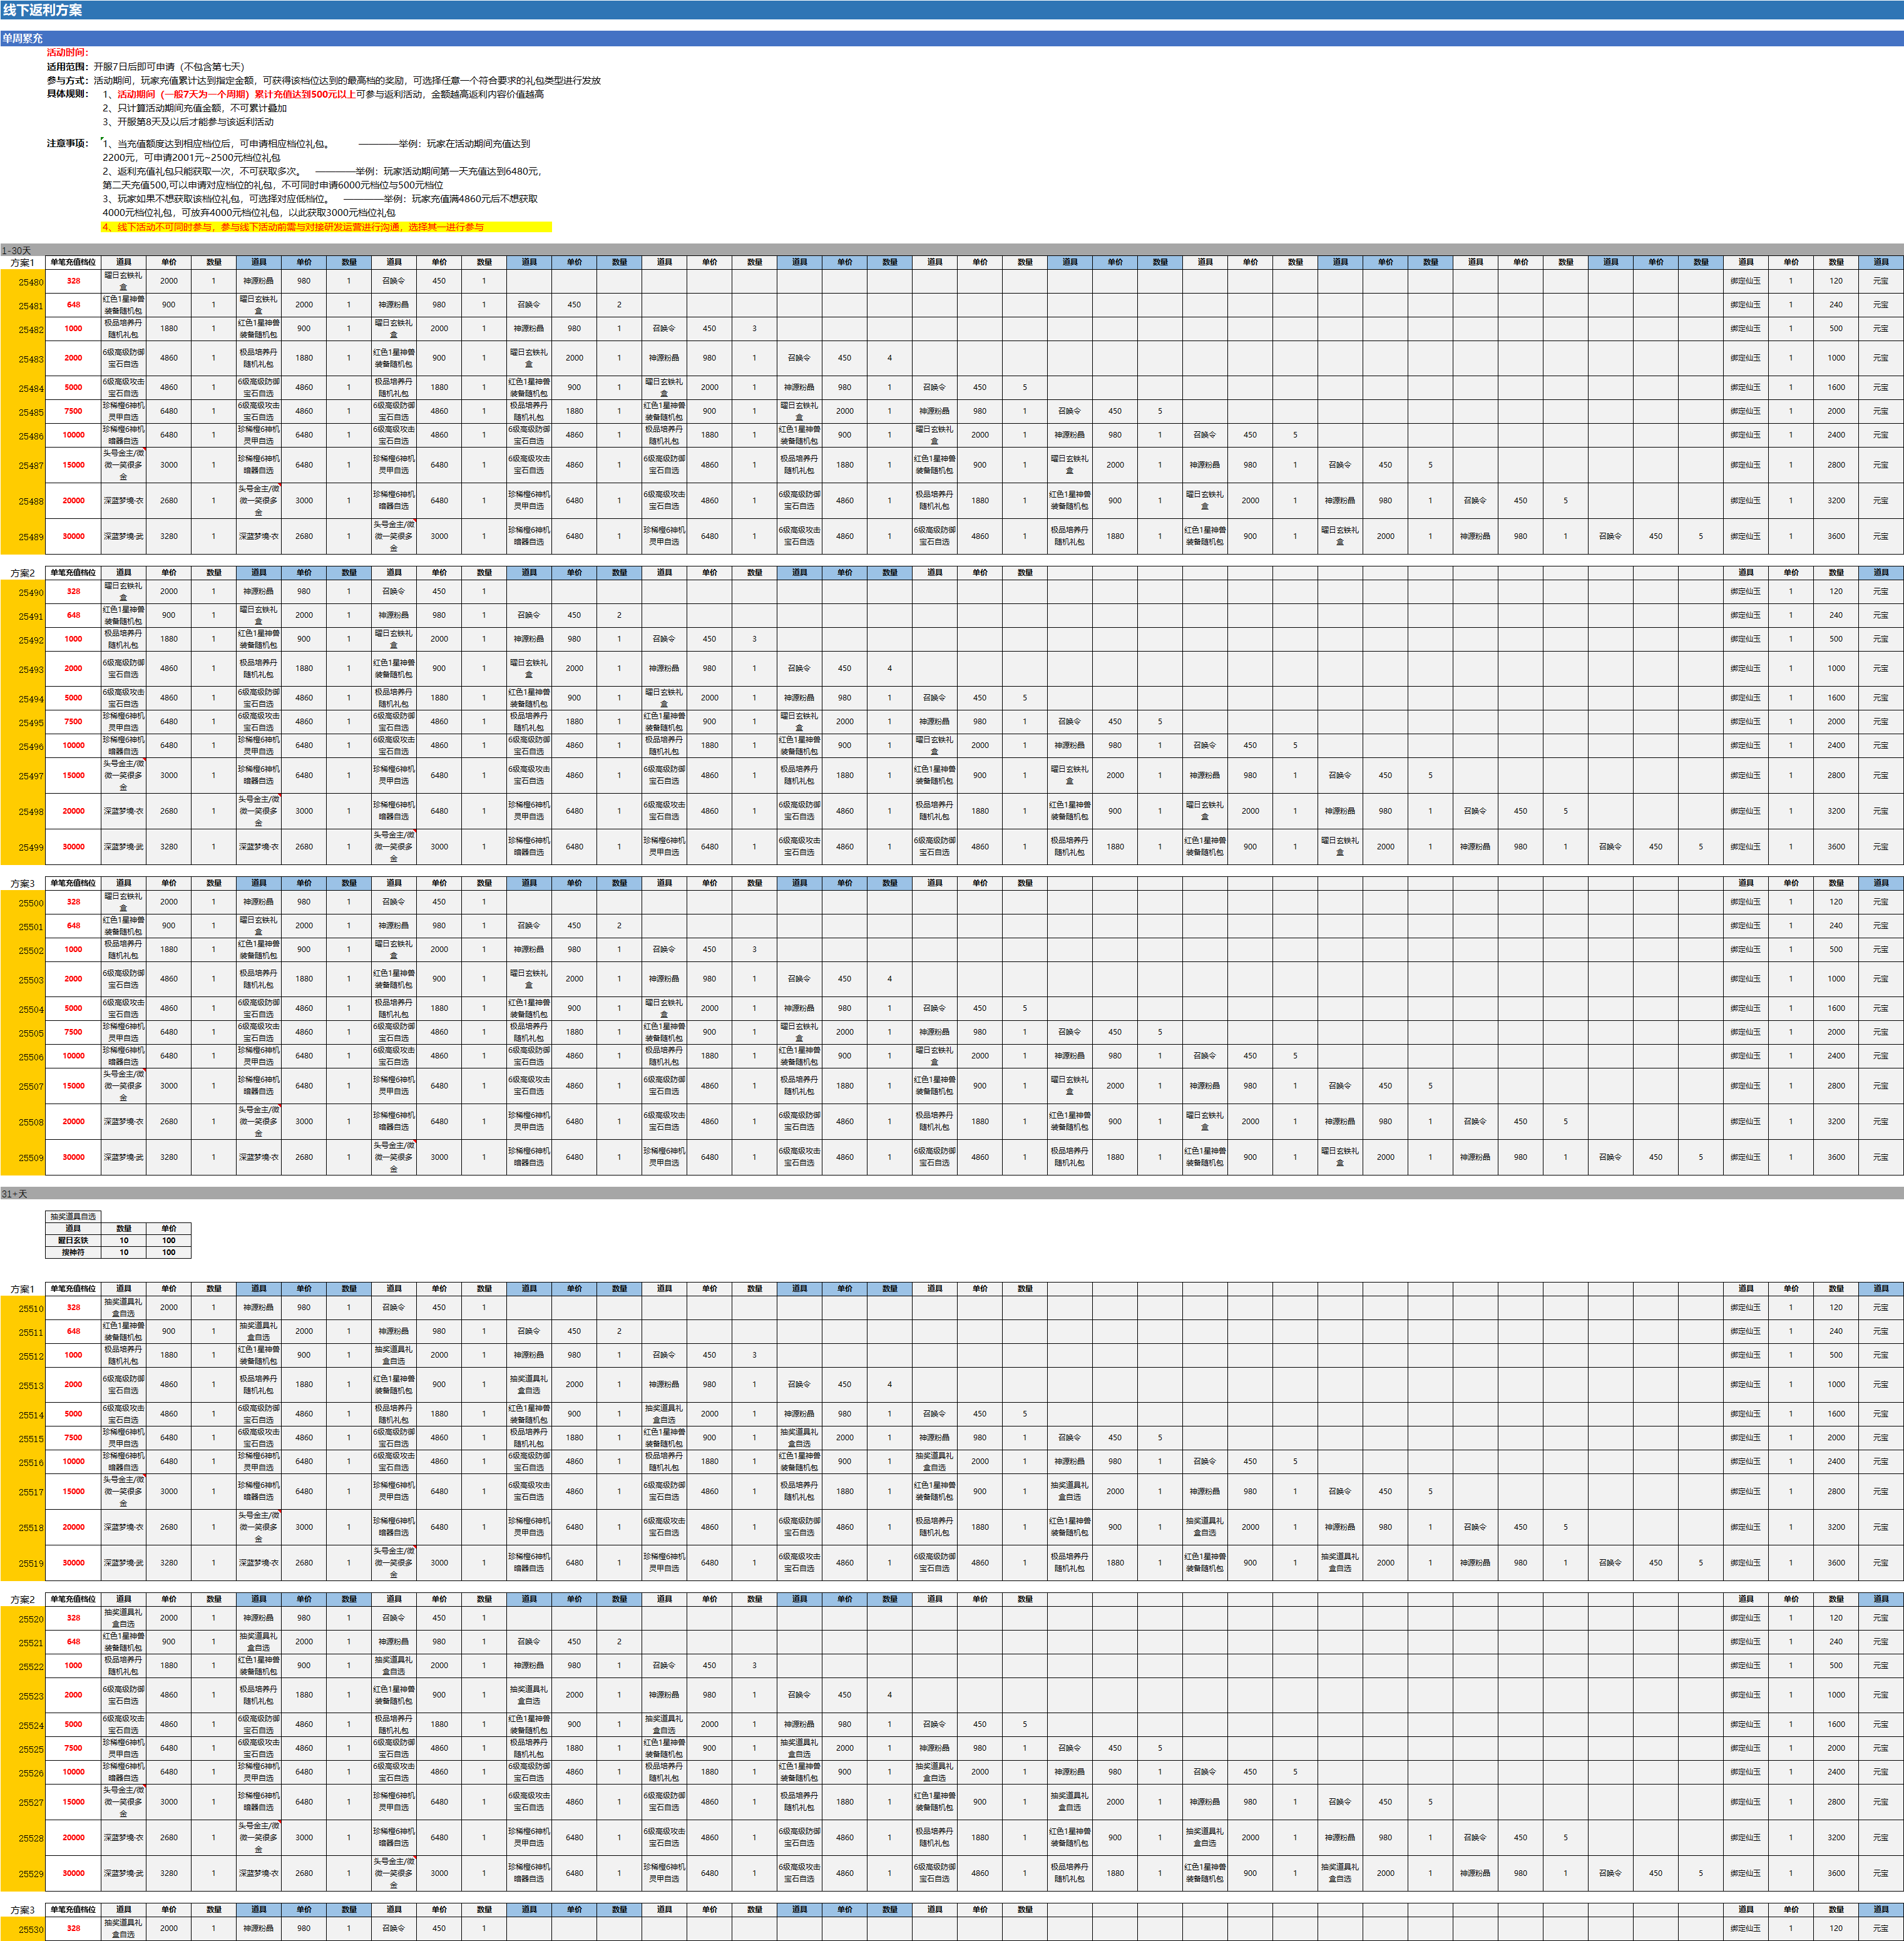Viewport: 1904px width, 1941px height.
Task: Select '深蓝梦境·武' in row 25489
Action: click(123, 537)
